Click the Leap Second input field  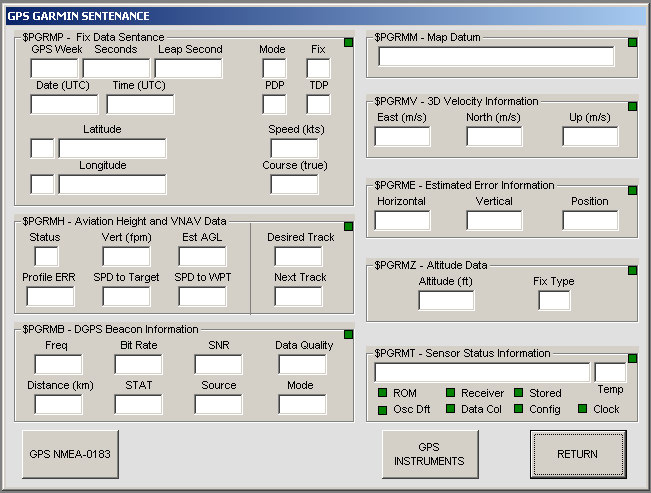pyautogui.click(x=188, y=69)
